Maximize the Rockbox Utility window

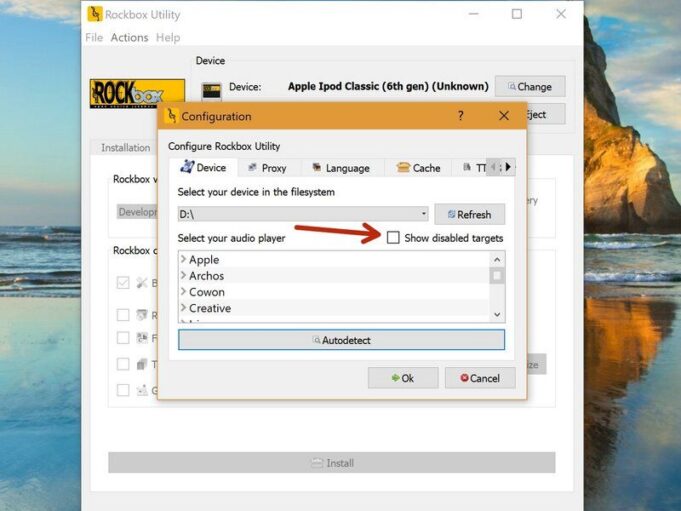pos(517,14)
